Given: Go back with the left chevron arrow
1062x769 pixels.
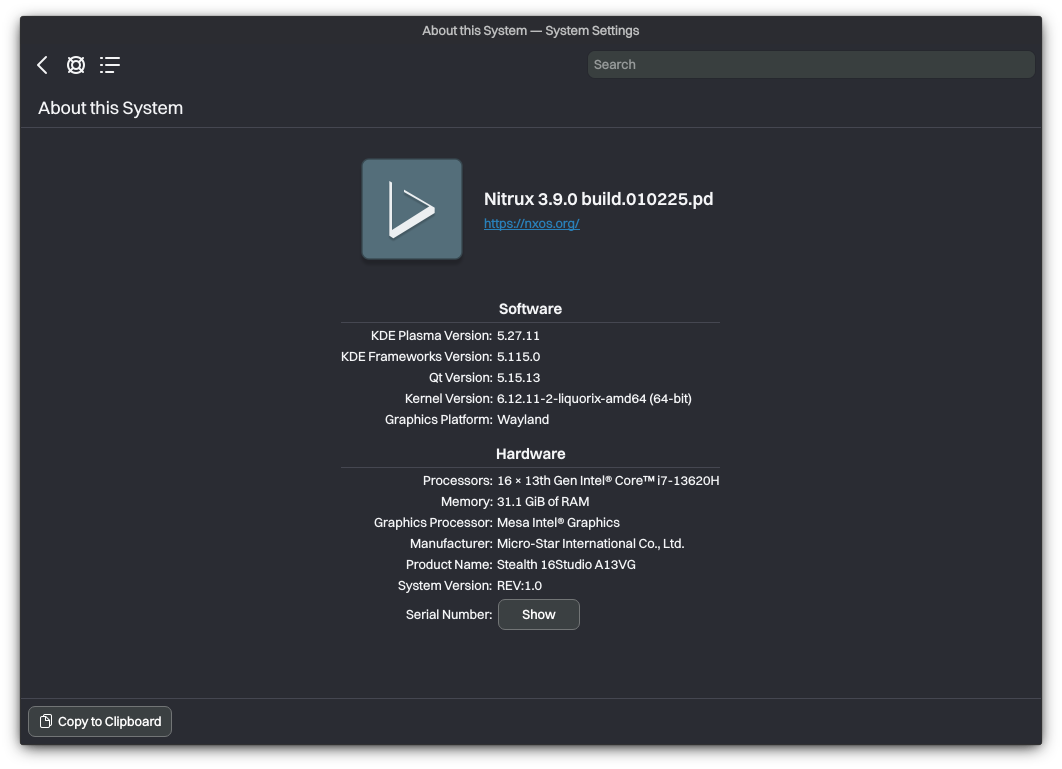Looking at the screenshot, I should (42, 65).
